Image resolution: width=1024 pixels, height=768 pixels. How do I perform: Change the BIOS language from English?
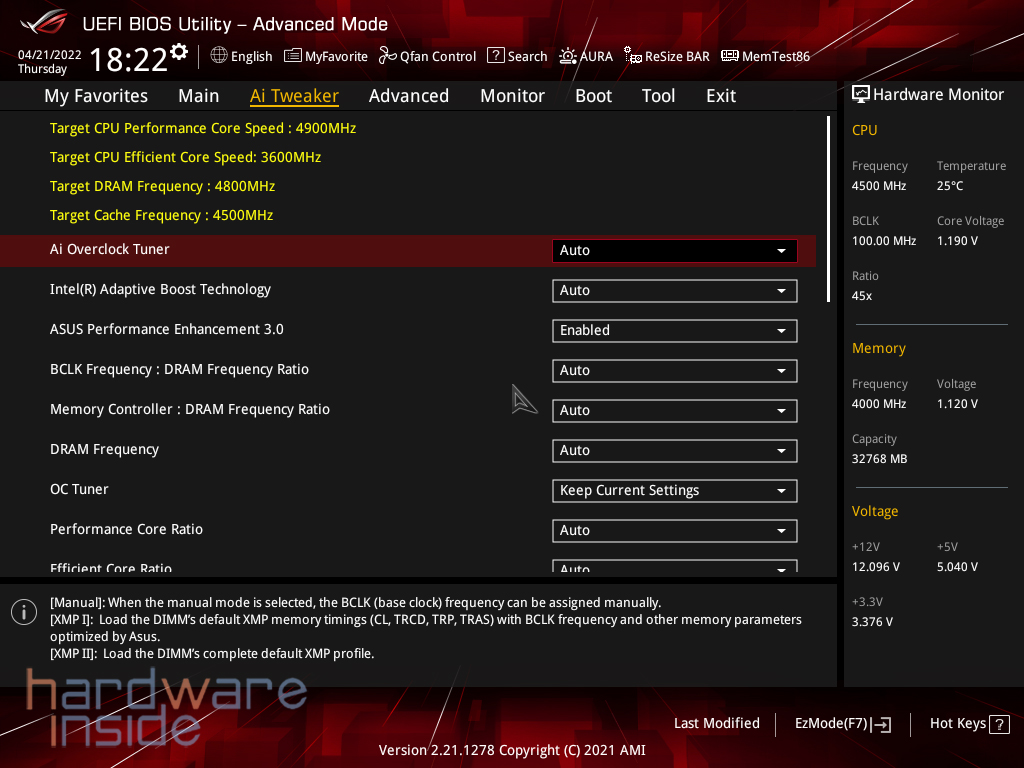(x=241, y=56)
